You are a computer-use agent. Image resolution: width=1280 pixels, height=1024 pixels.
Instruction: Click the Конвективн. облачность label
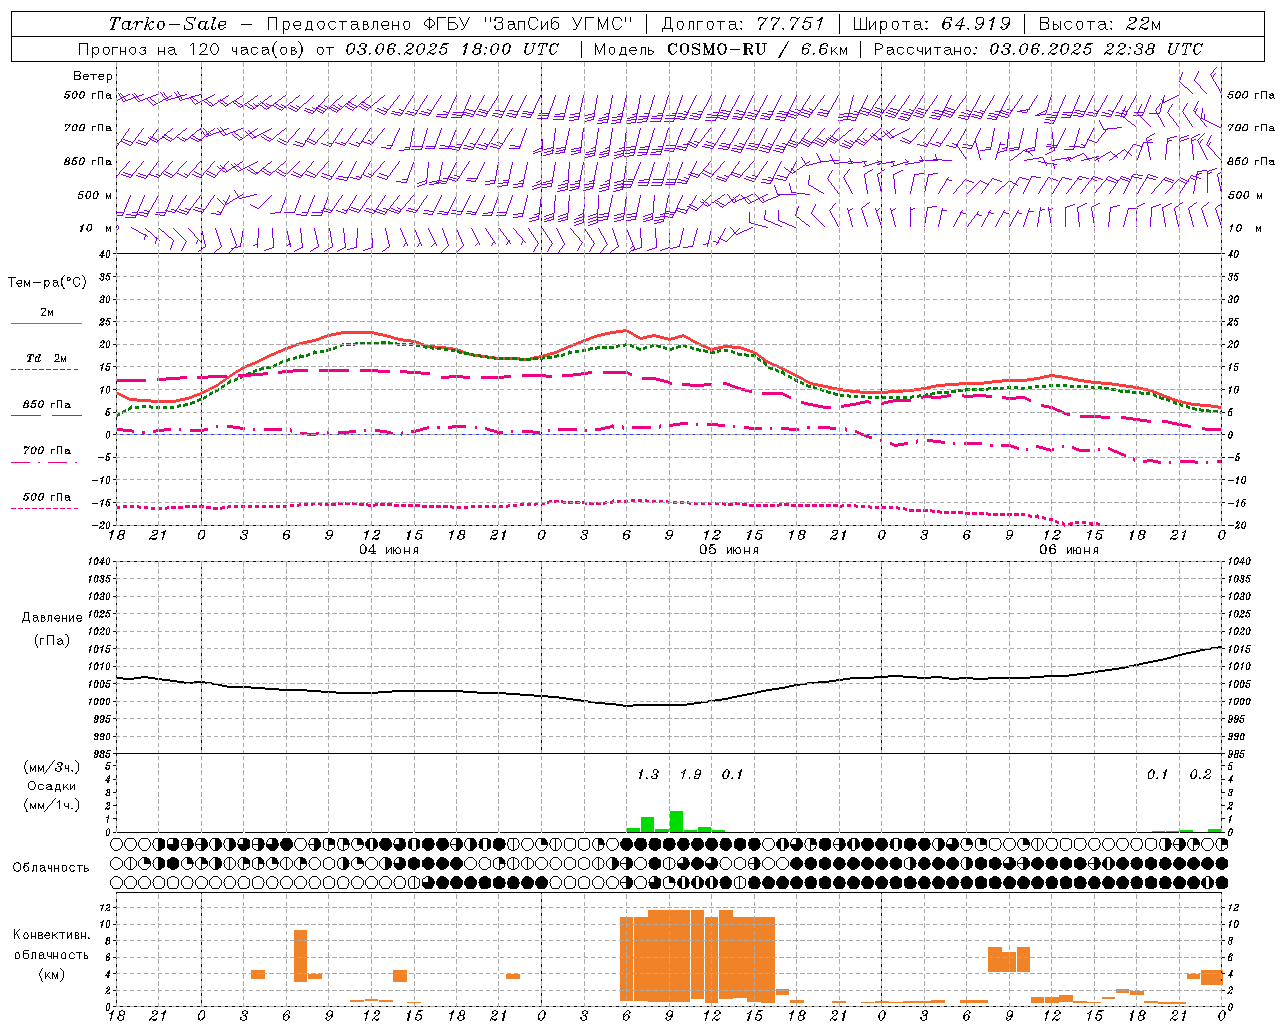click(52, 944)
